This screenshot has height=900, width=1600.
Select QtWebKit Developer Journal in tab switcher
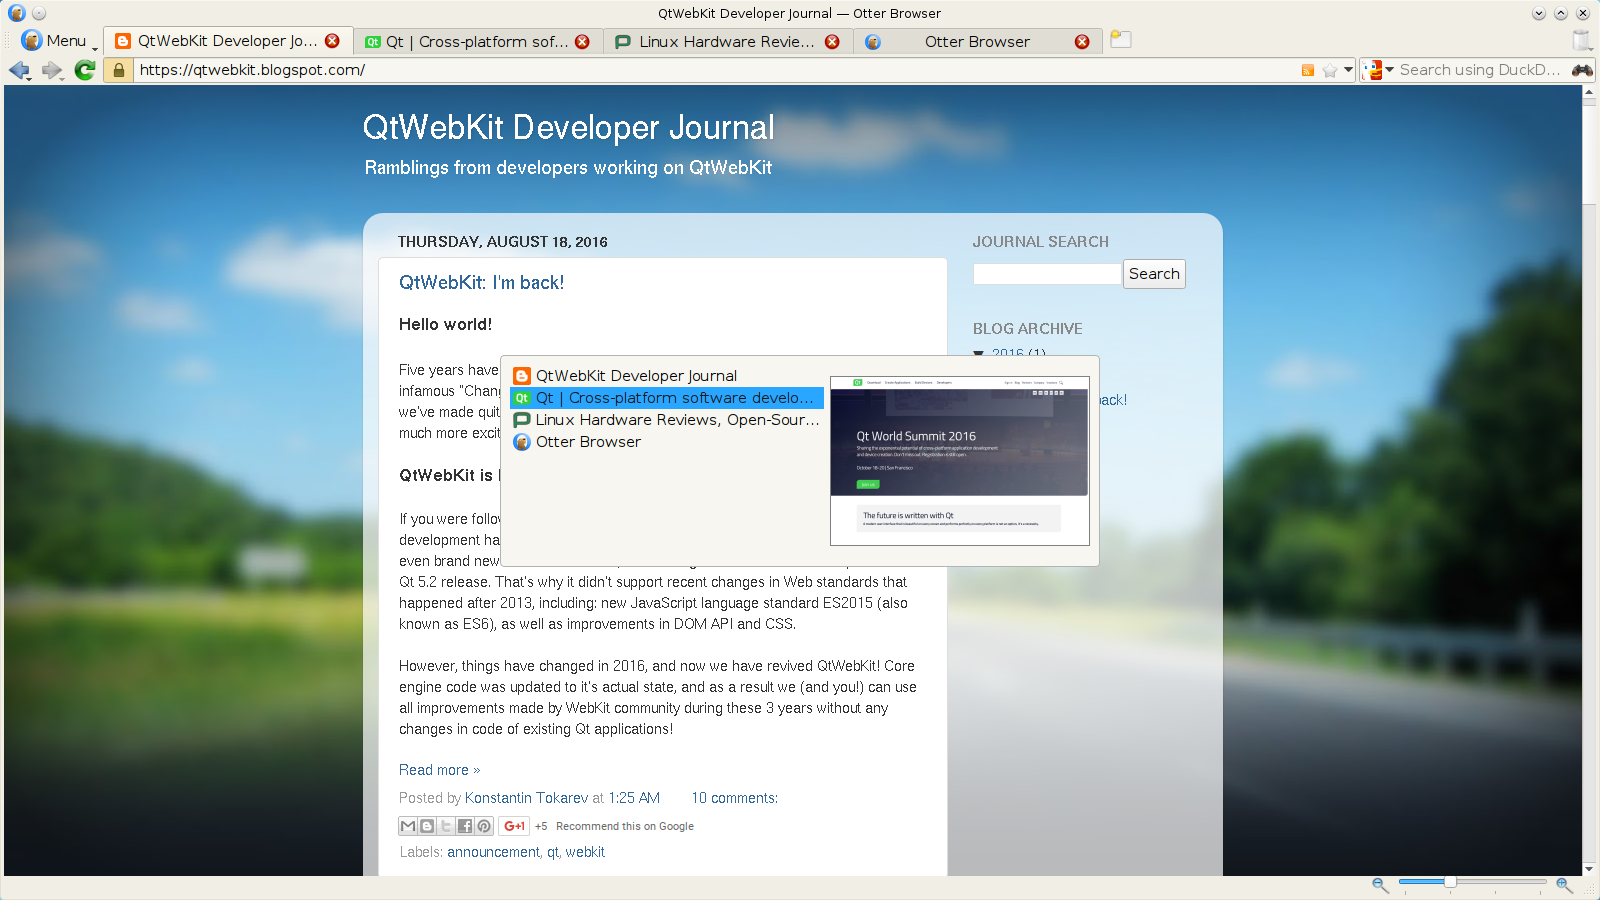pos(666,376)
